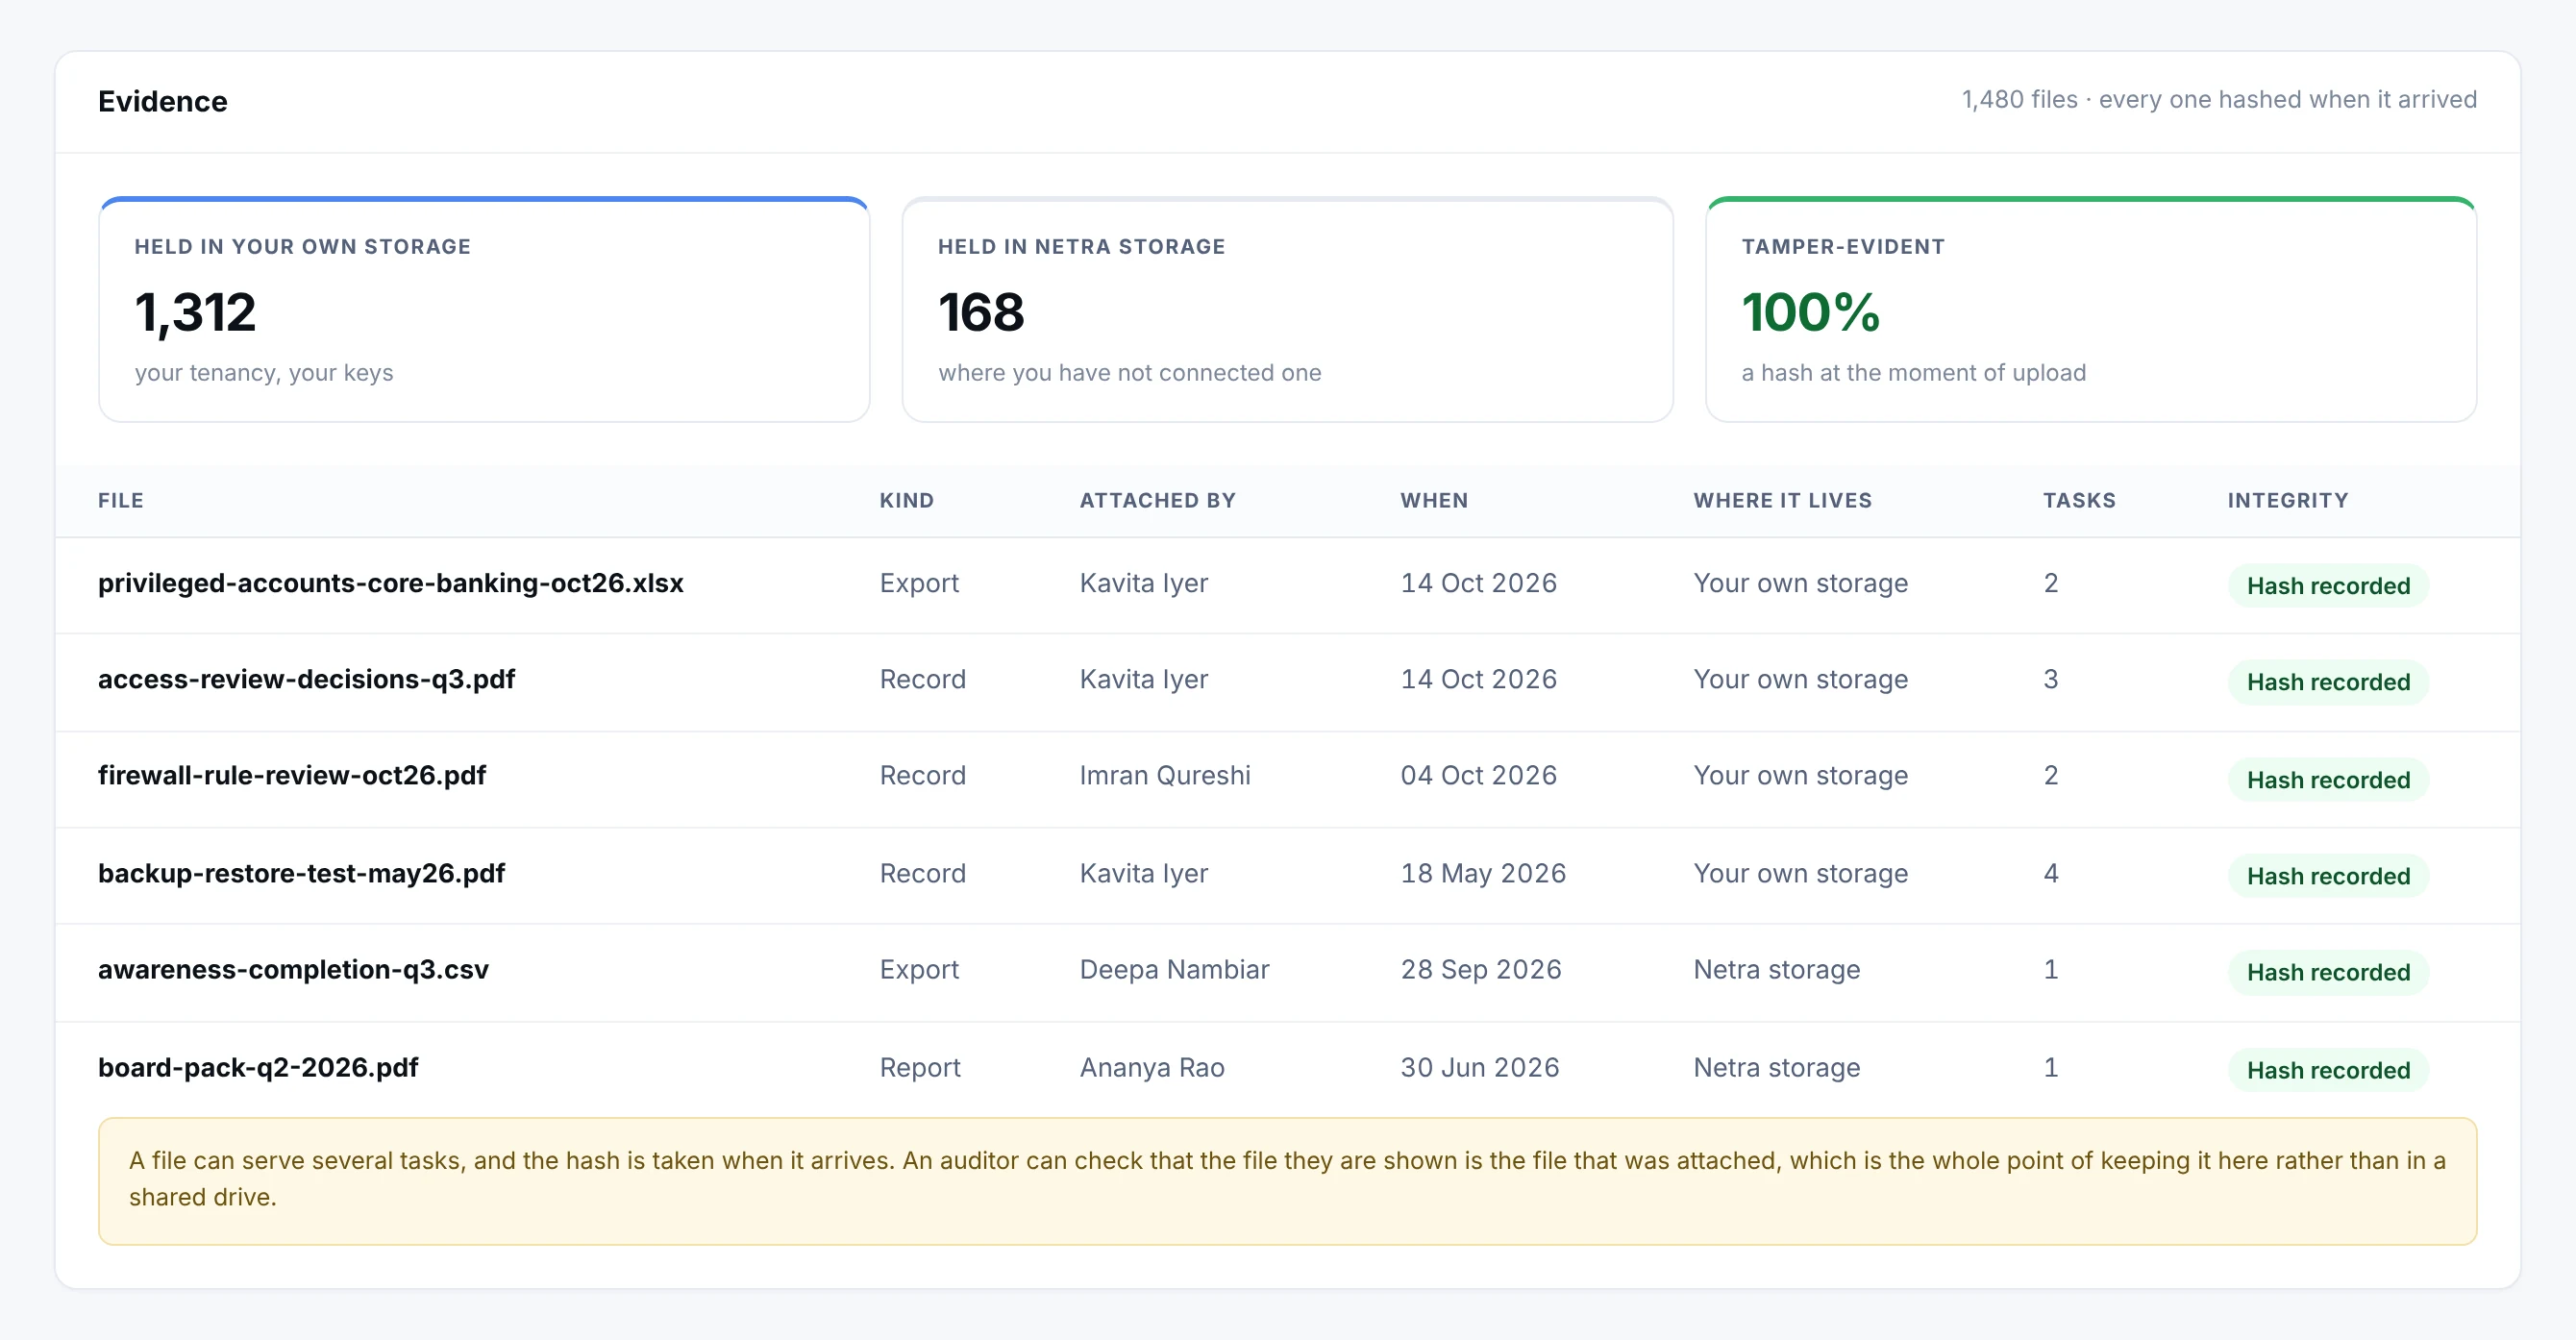Image resolution: width=2576 pixels, height=1340 pixels.
Task: Open awareness-completion-q3.csv file
Action: tap(293, 969)
